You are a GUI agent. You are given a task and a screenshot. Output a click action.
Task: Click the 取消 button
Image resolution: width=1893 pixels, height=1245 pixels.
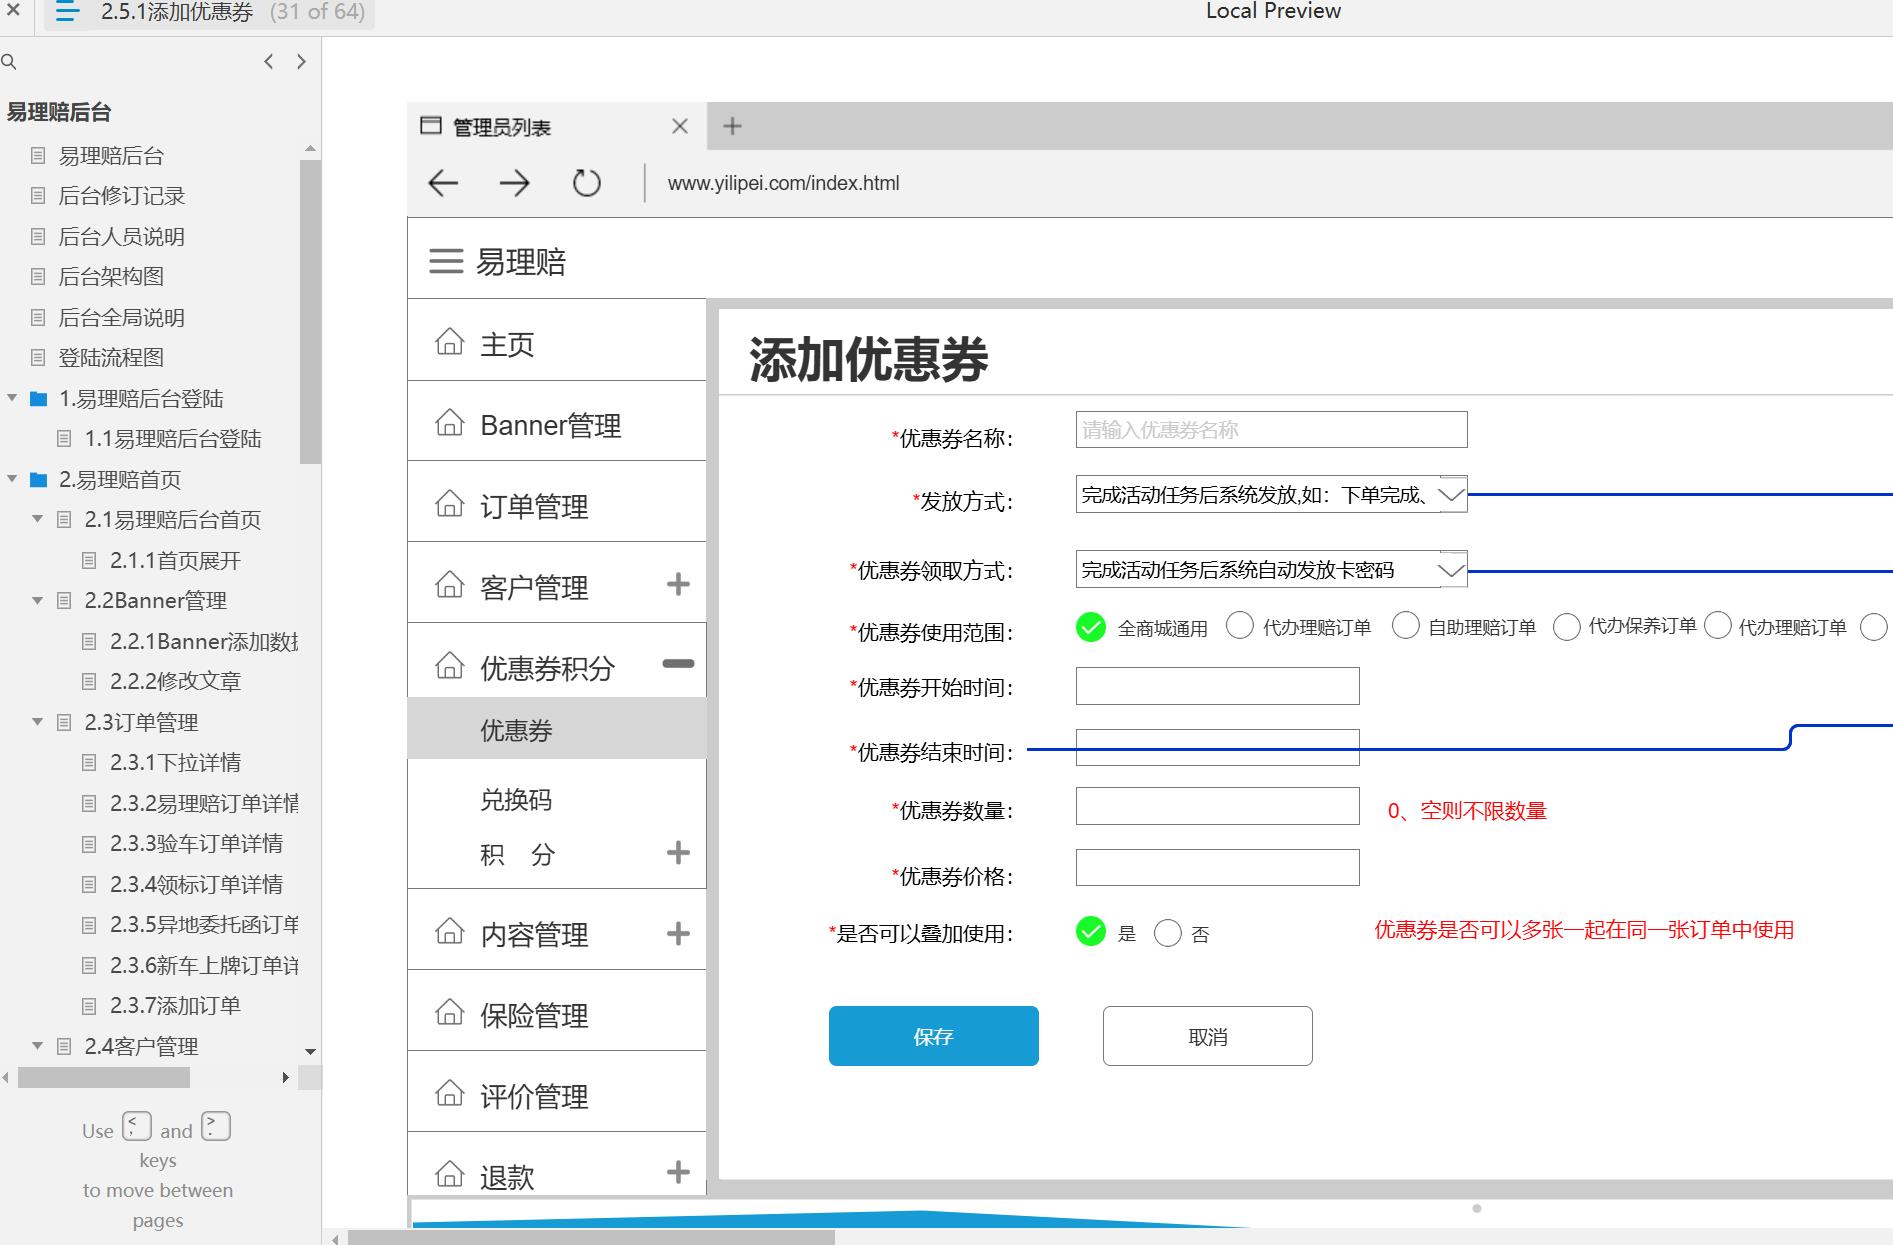click(1208, 1036)
